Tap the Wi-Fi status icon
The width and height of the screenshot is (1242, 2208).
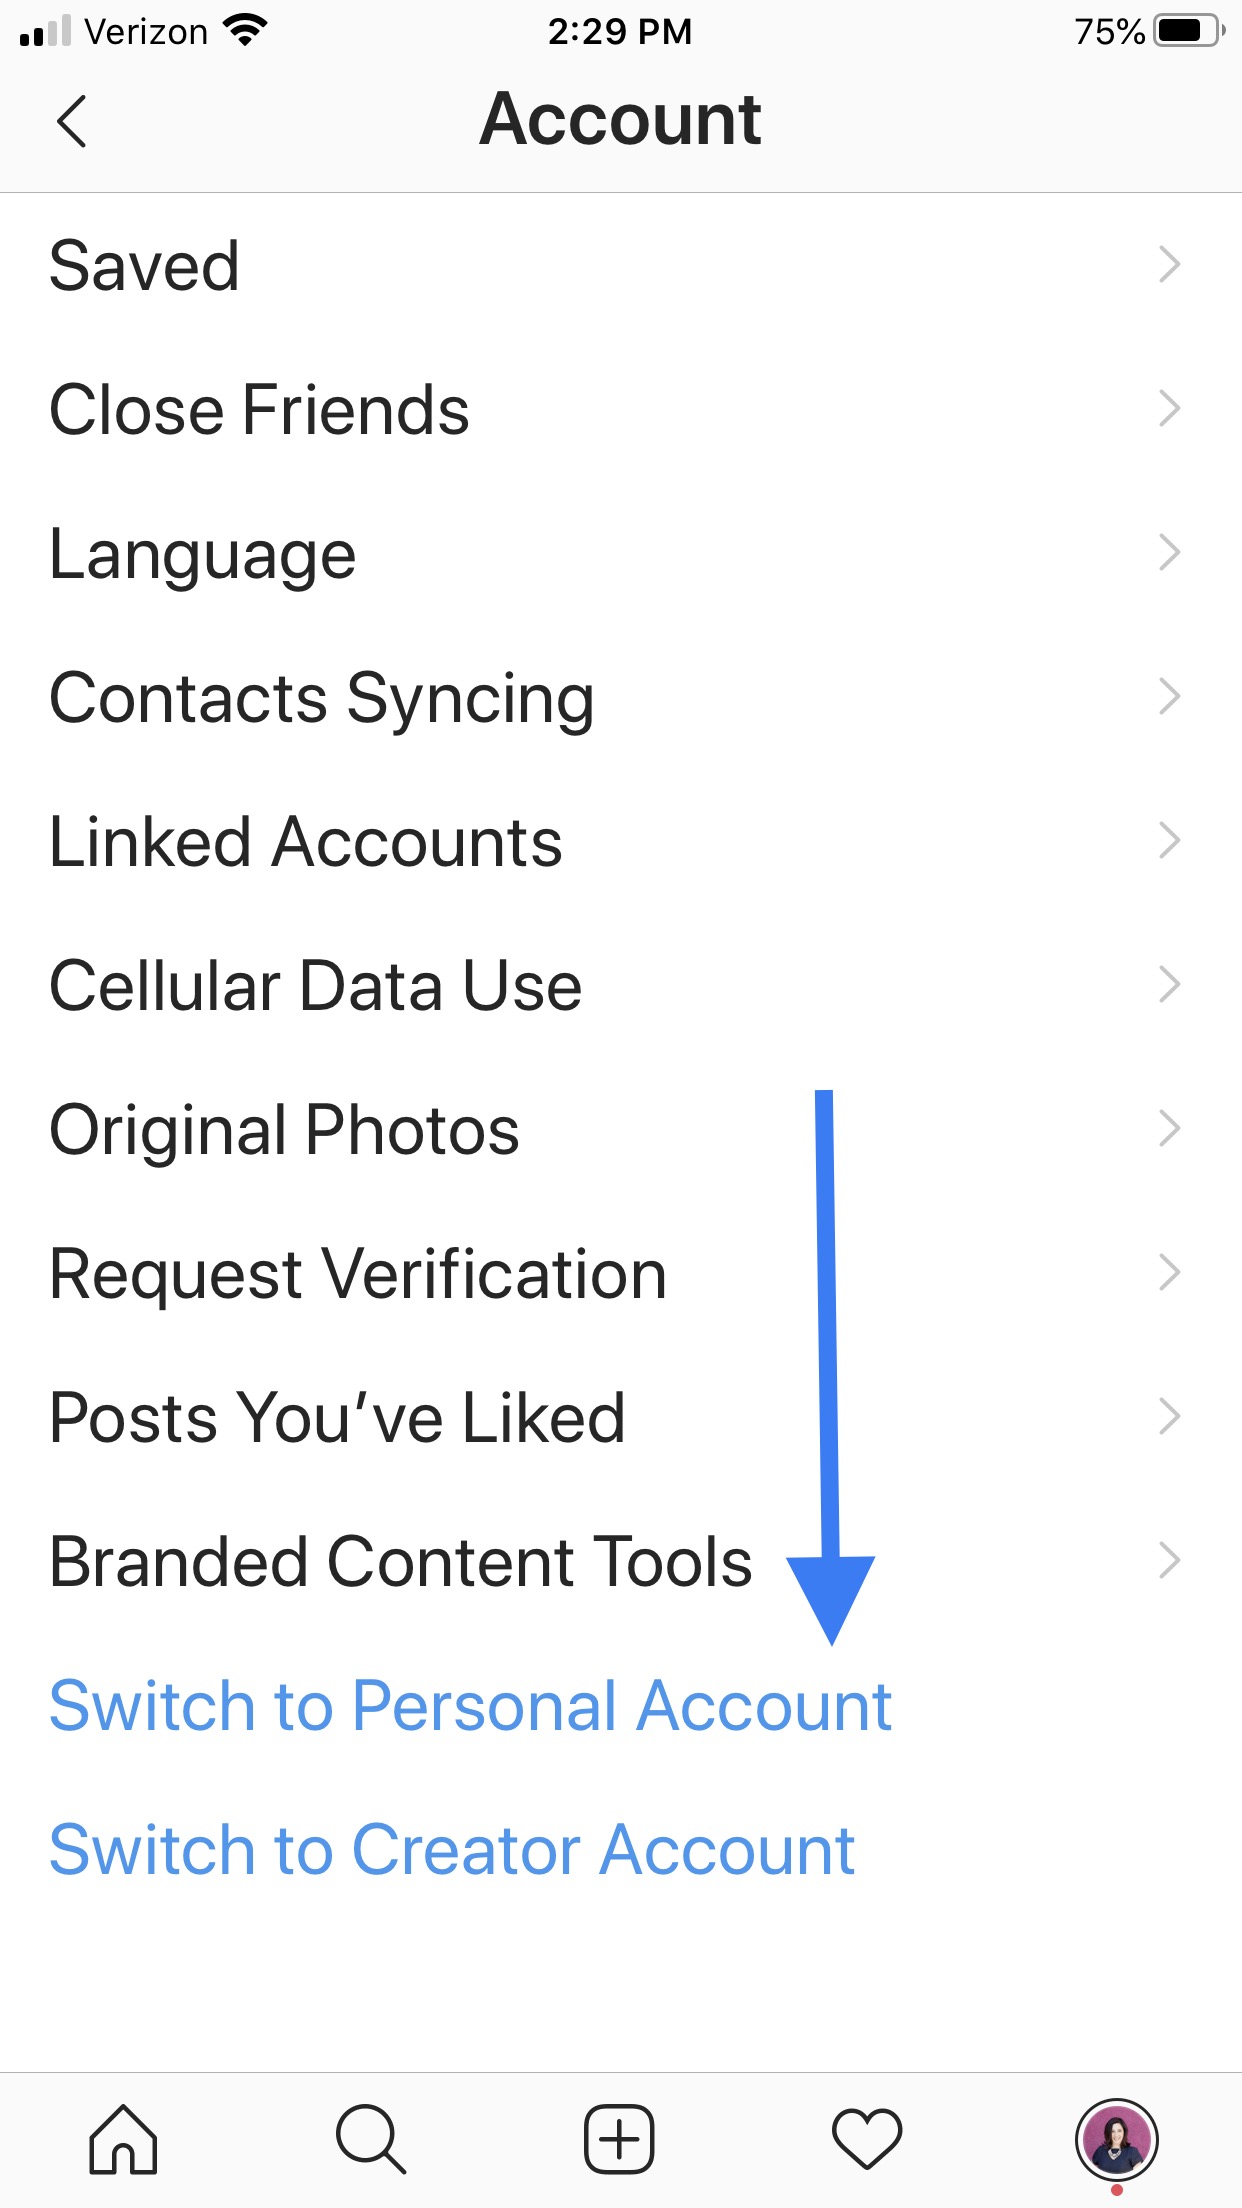pos(245,31)
